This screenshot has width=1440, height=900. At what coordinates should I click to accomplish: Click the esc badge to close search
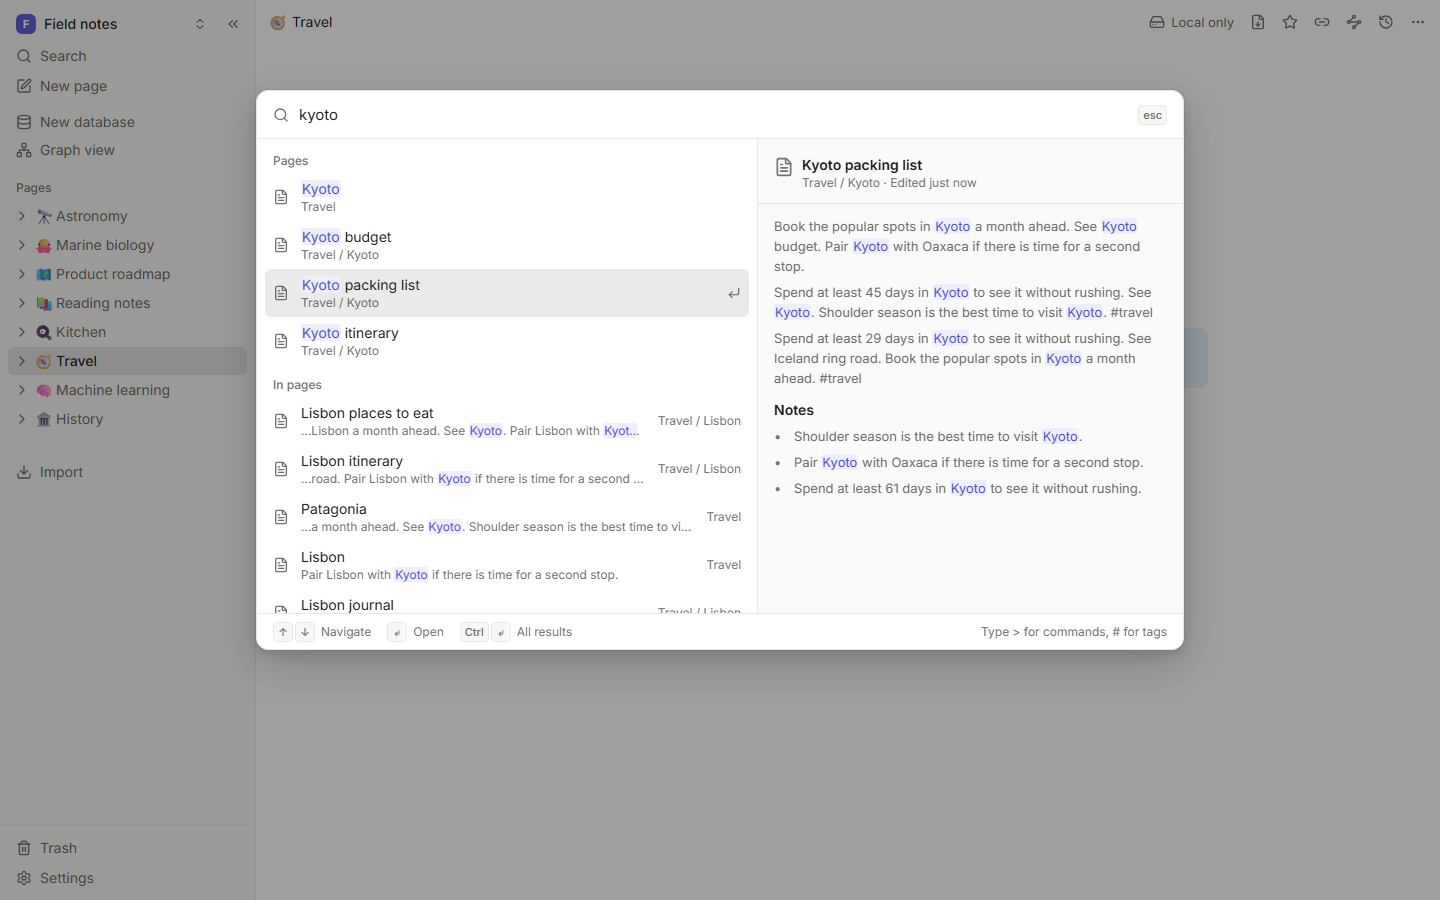click(1152, 115)
